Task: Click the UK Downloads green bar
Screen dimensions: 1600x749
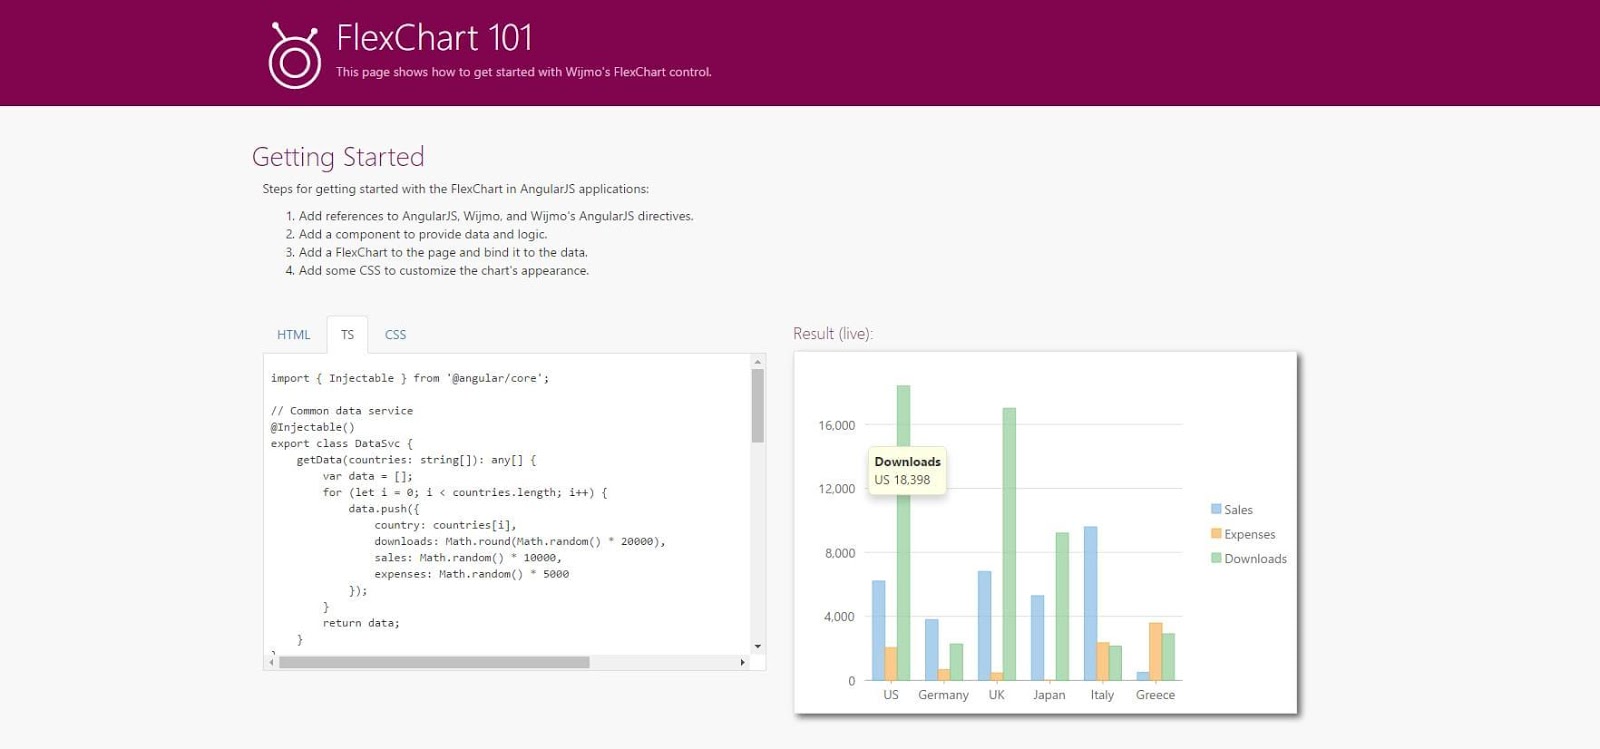Action: (x=1009, y=544)
